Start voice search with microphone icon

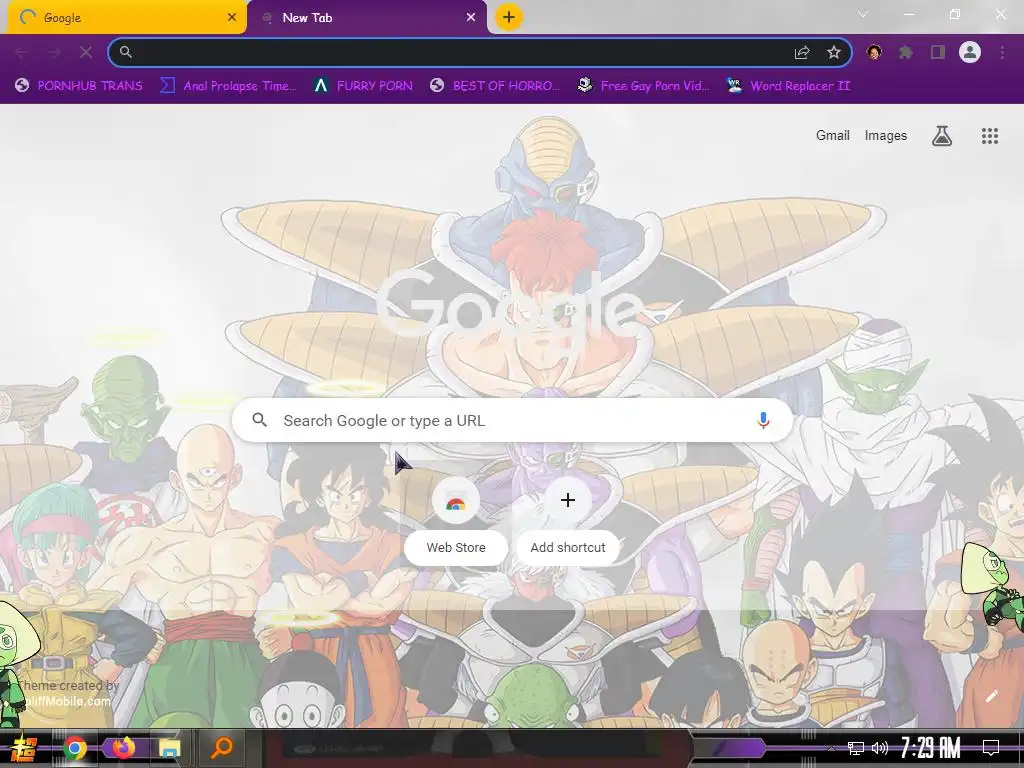[x=763, y=421]
